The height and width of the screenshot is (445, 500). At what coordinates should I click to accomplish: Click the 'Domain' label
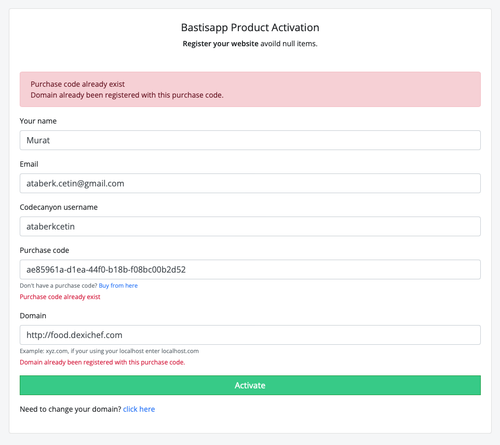(x=33, y=316)
